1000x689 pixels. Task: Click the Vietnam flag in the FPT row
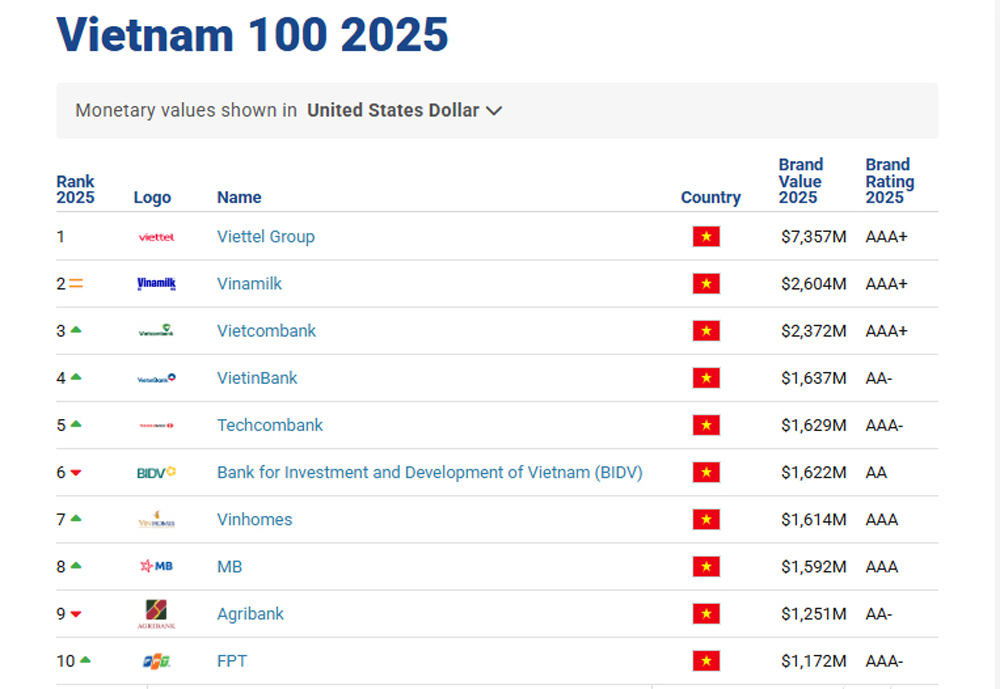click(706, 660)
